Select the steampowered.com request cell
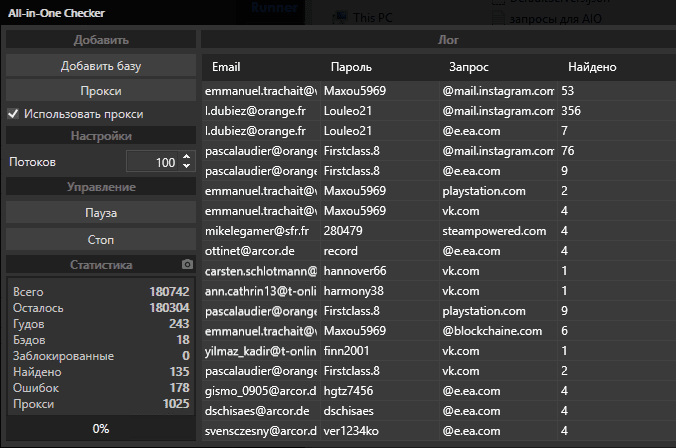The height and width of the screenshot is (448, 676). (x=498, y=231)
